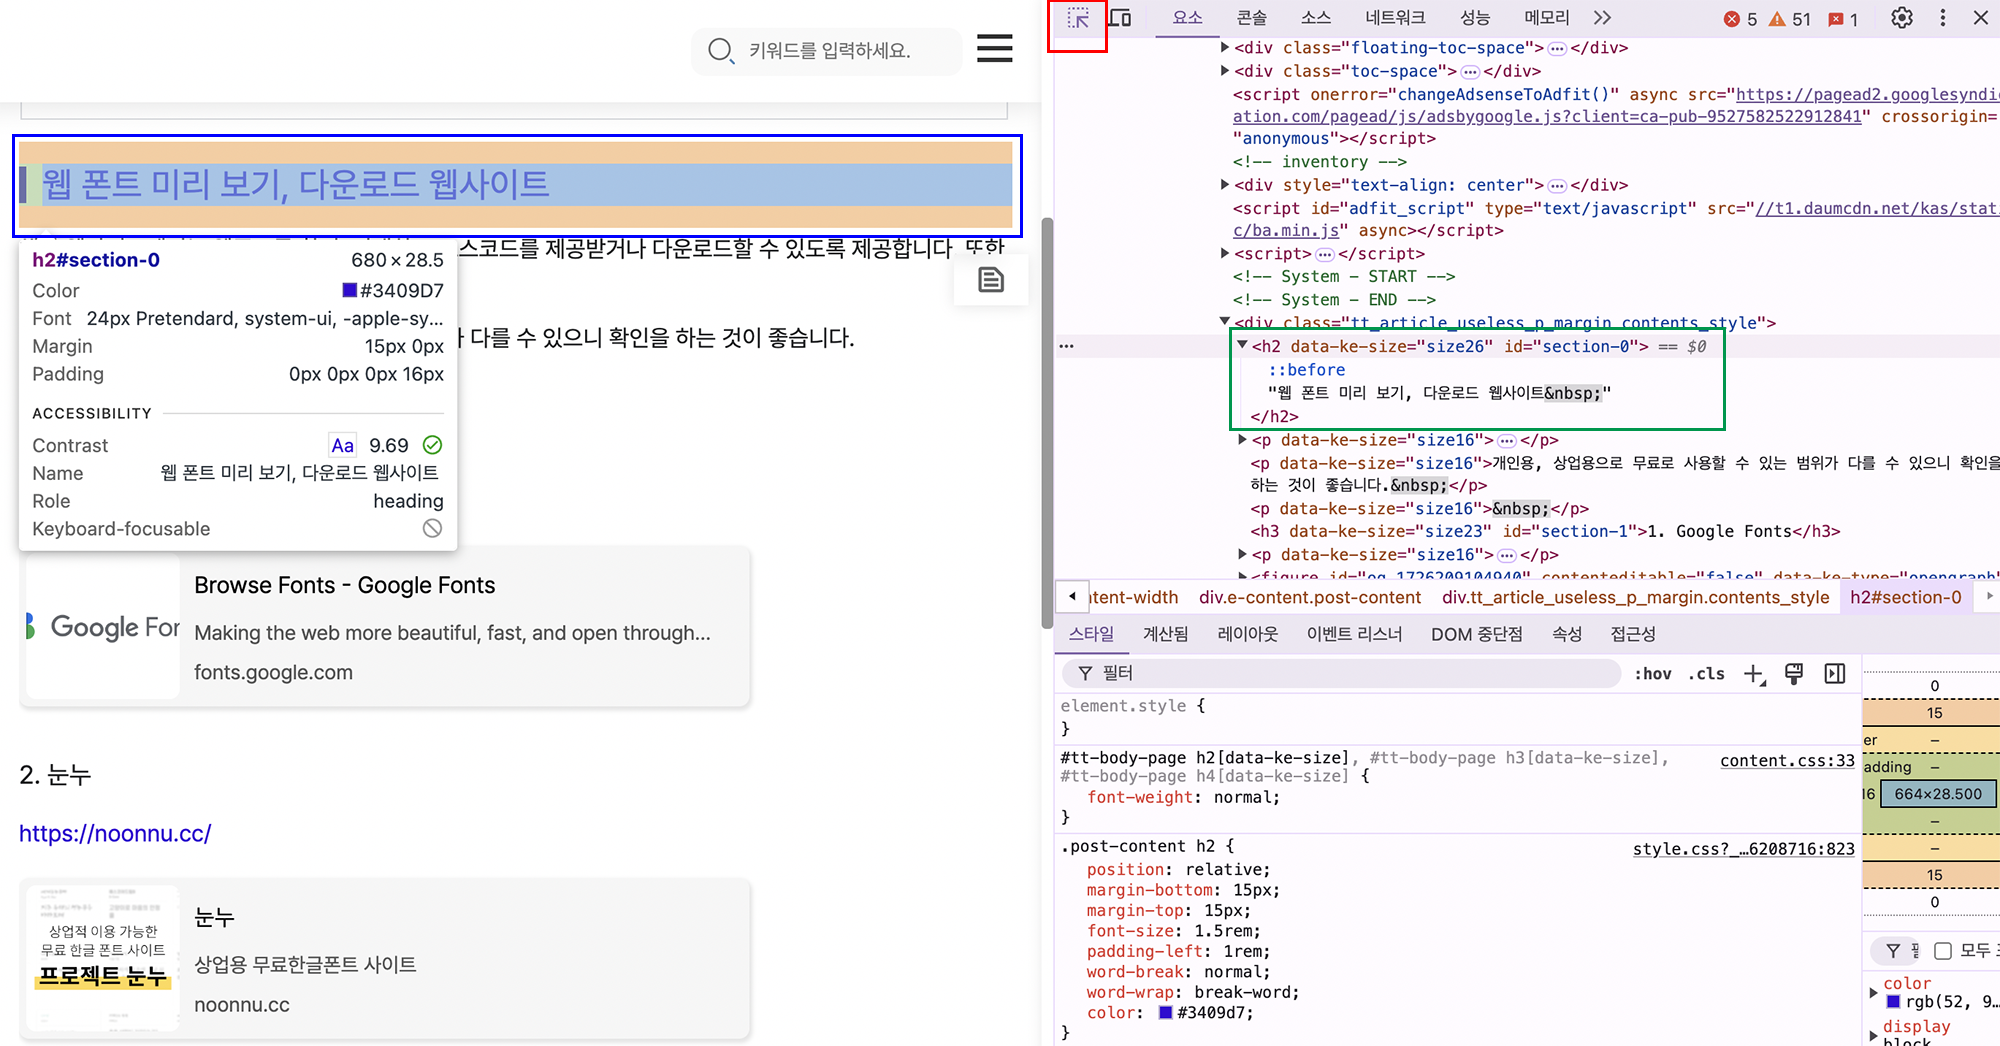Open the DevTools three-dot menu
The image size is (2000, 1046).
1943,18
